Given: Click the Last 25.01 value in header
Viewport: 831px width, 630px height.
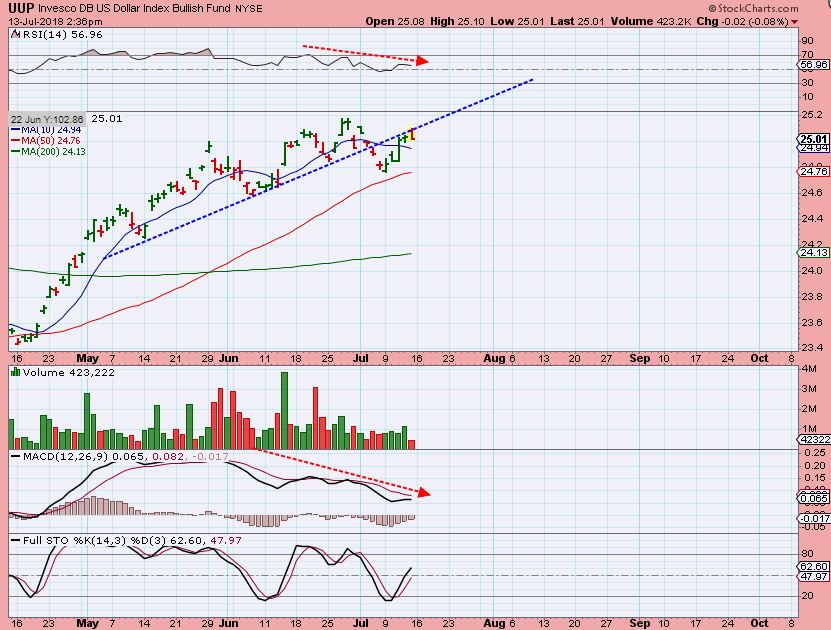Looking at the screenshot, I should 578,21.
